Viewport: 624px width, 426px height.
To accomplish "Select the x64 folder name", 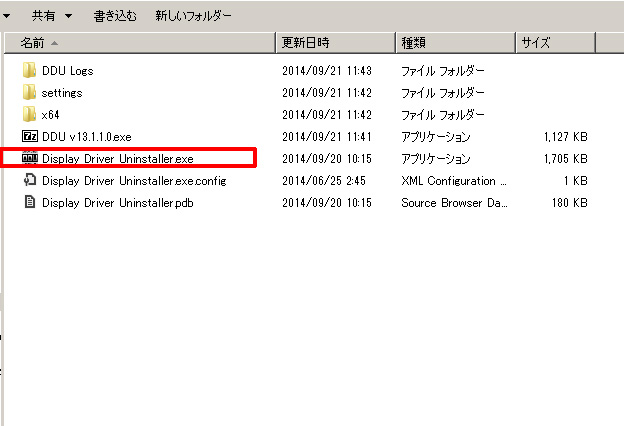I will point(51,115).
